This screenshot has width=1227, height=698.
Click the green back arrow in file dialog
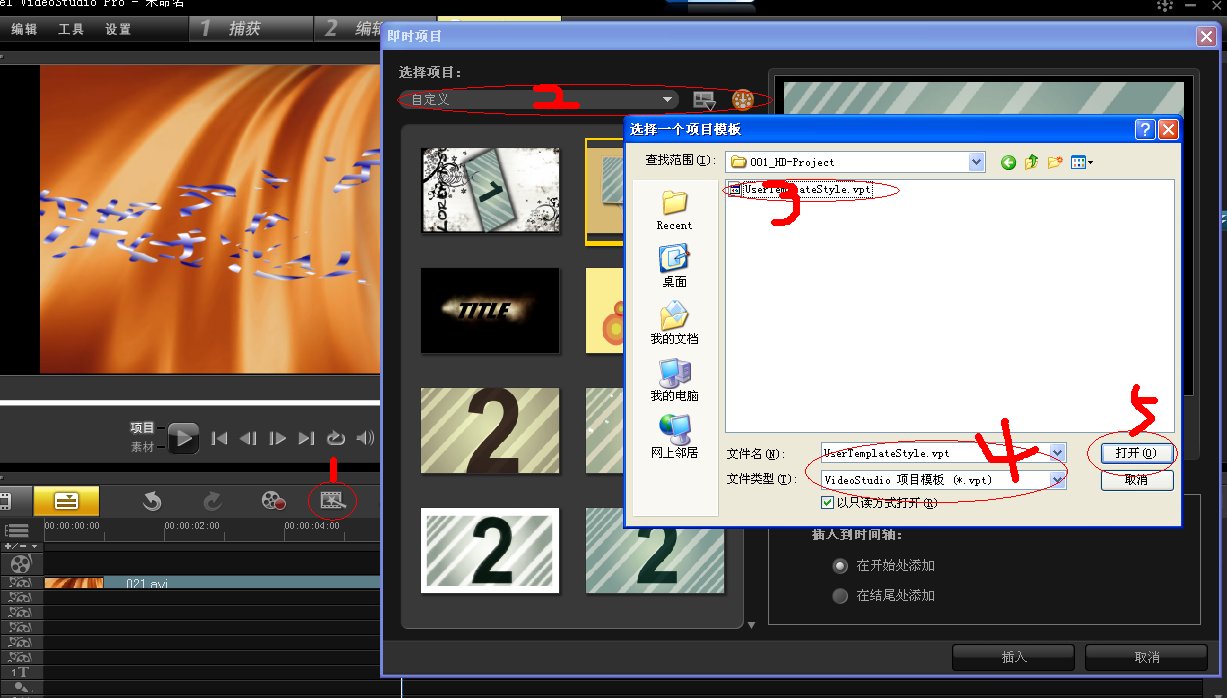click(1008, 162)
